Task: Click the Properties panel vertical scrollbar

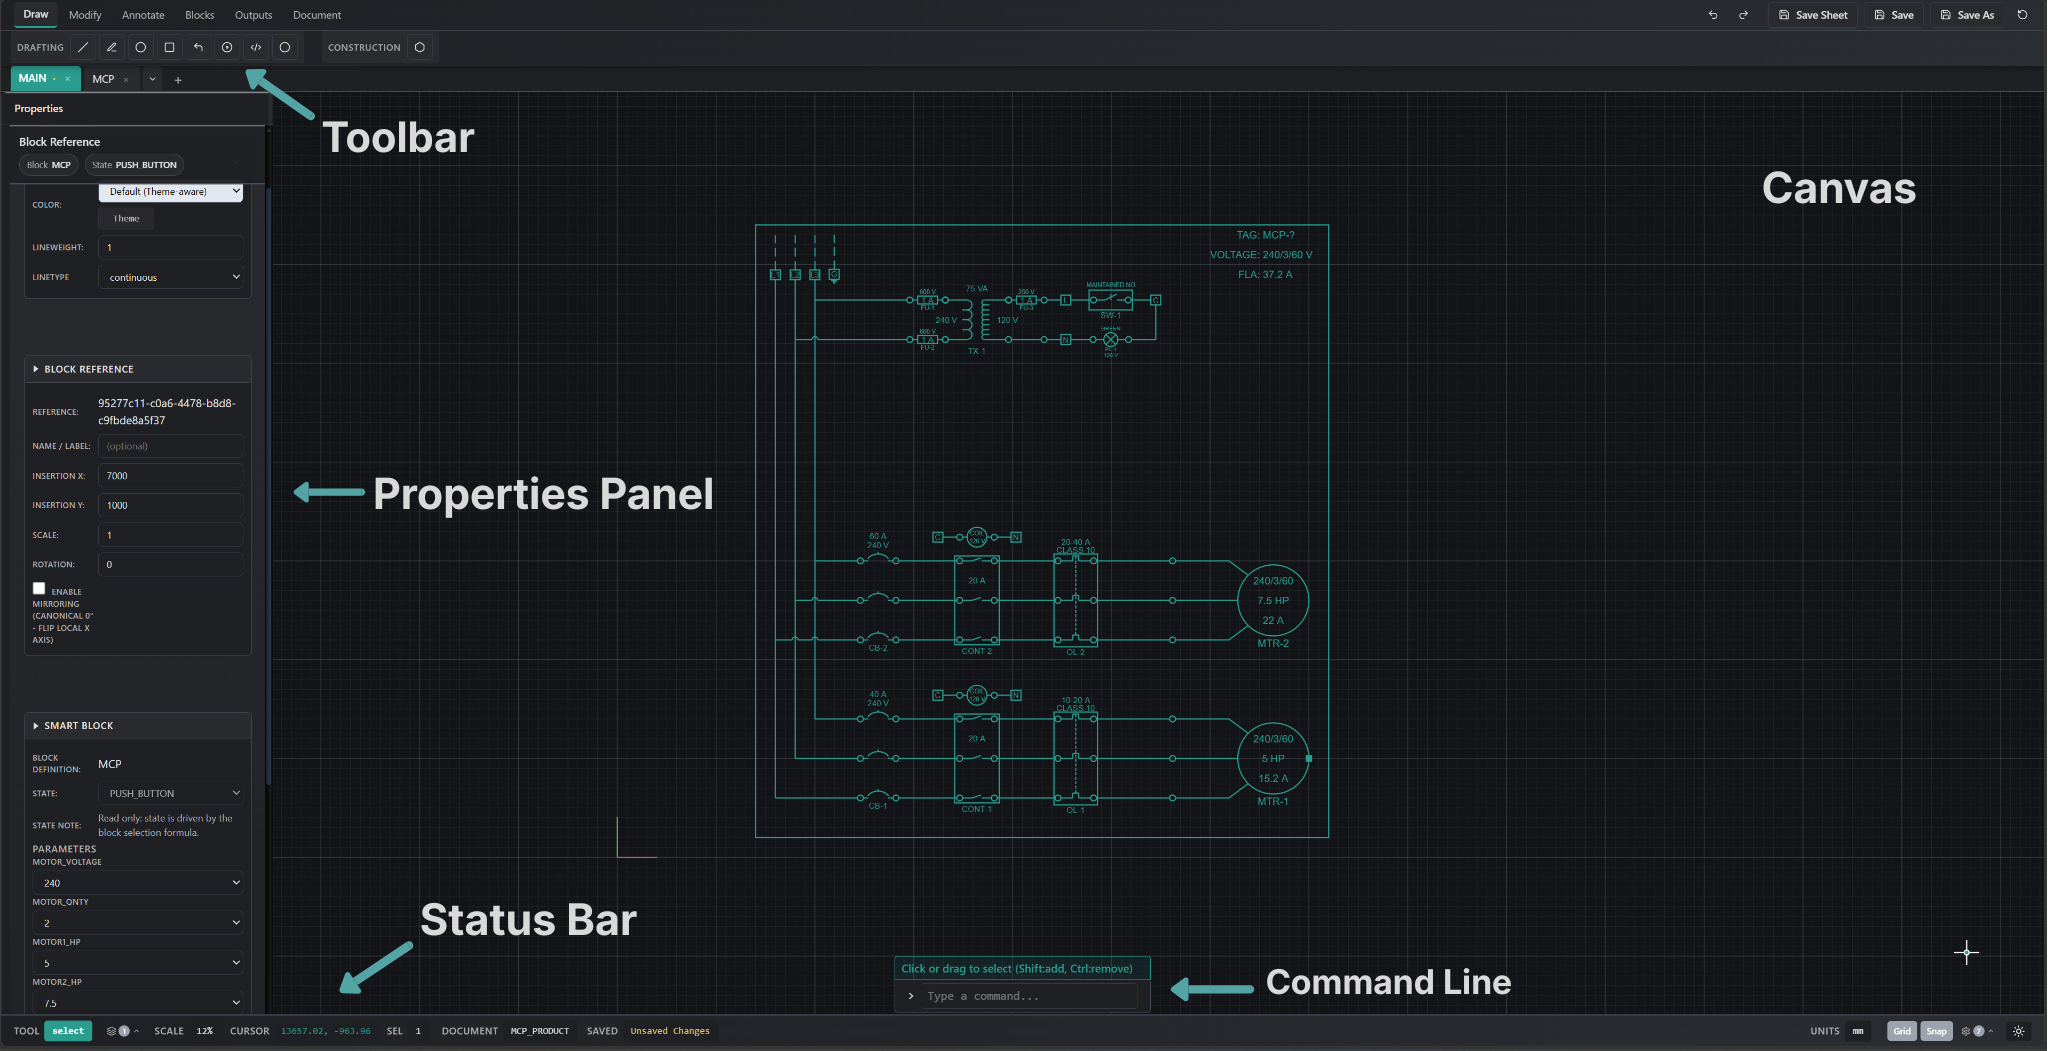Action: pos(268,485)
